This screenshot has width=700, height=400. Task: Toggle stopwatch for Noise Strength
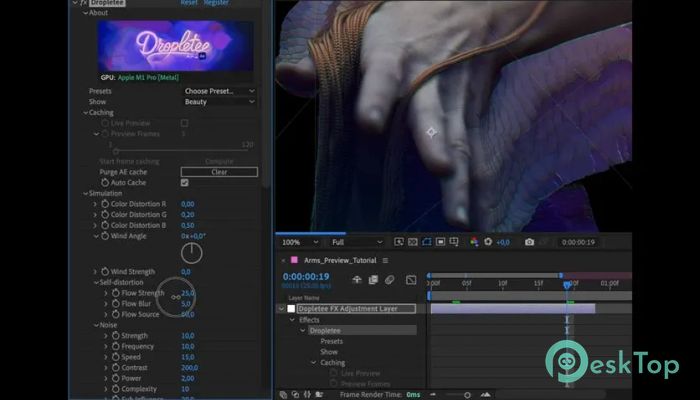pyautogui.click(x=116, y=335)
